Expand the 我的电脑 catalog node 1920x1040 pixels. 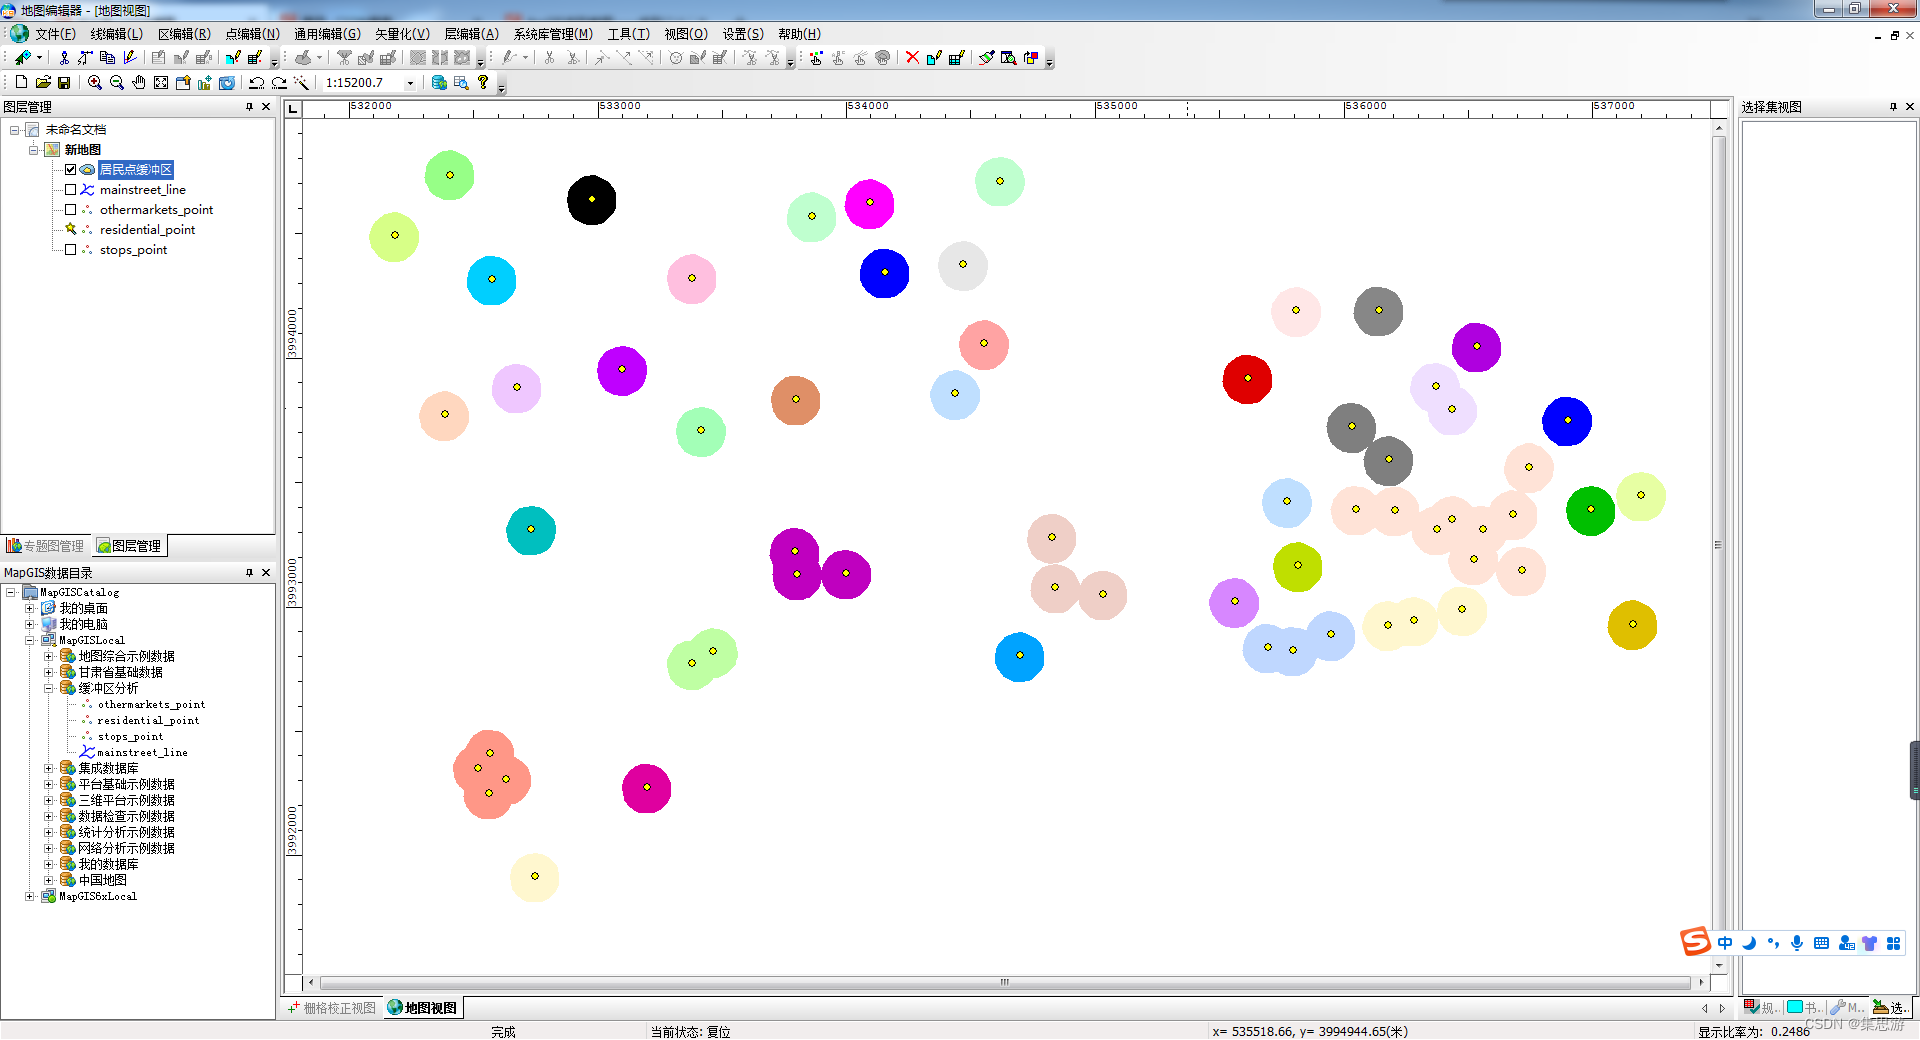tap(30, 624)
